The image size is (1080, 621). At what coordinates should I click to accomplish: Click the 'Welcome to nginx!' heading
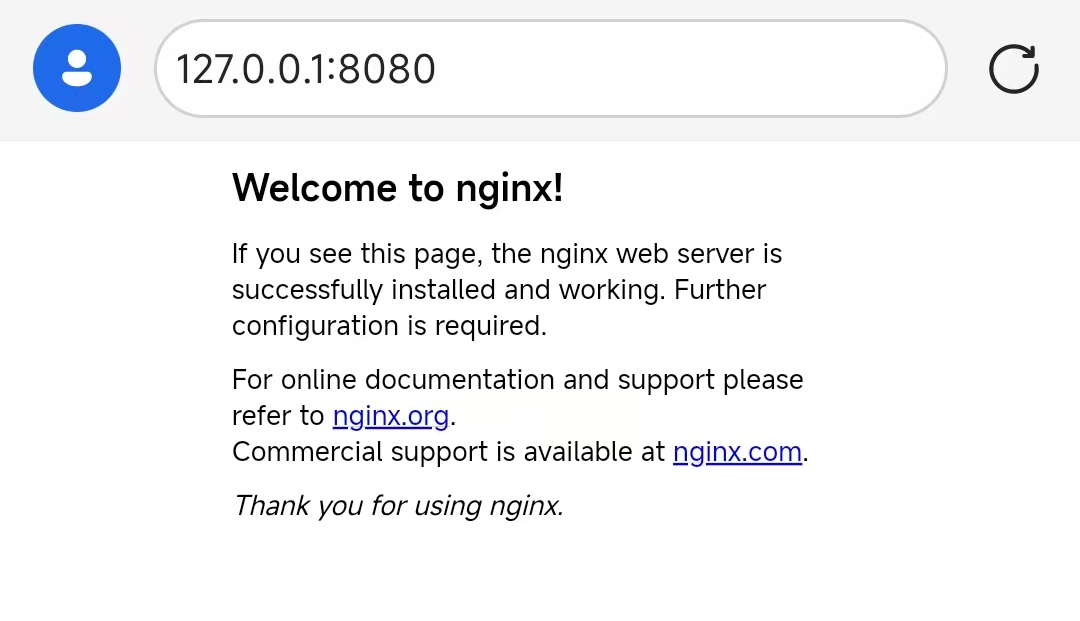pos(397,188)
